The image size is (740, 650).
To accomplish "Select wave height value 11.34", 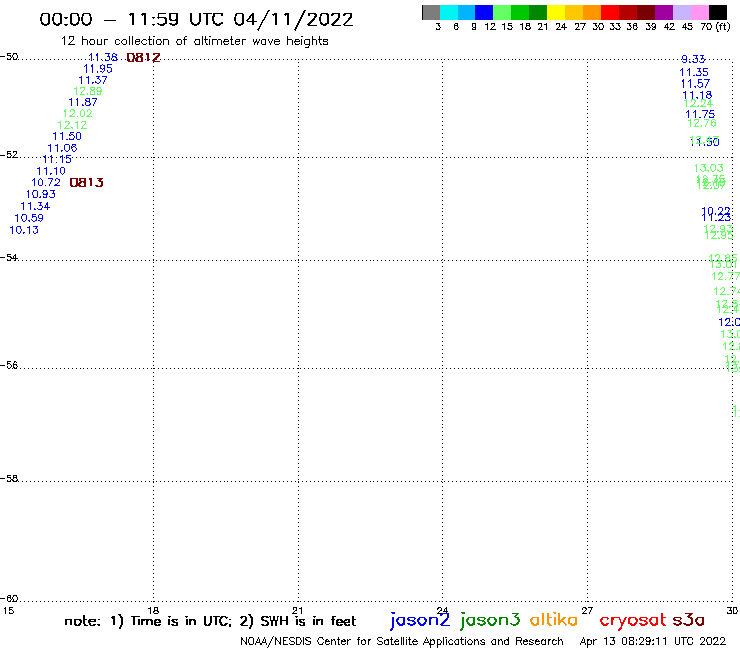I will click(35, 206).
